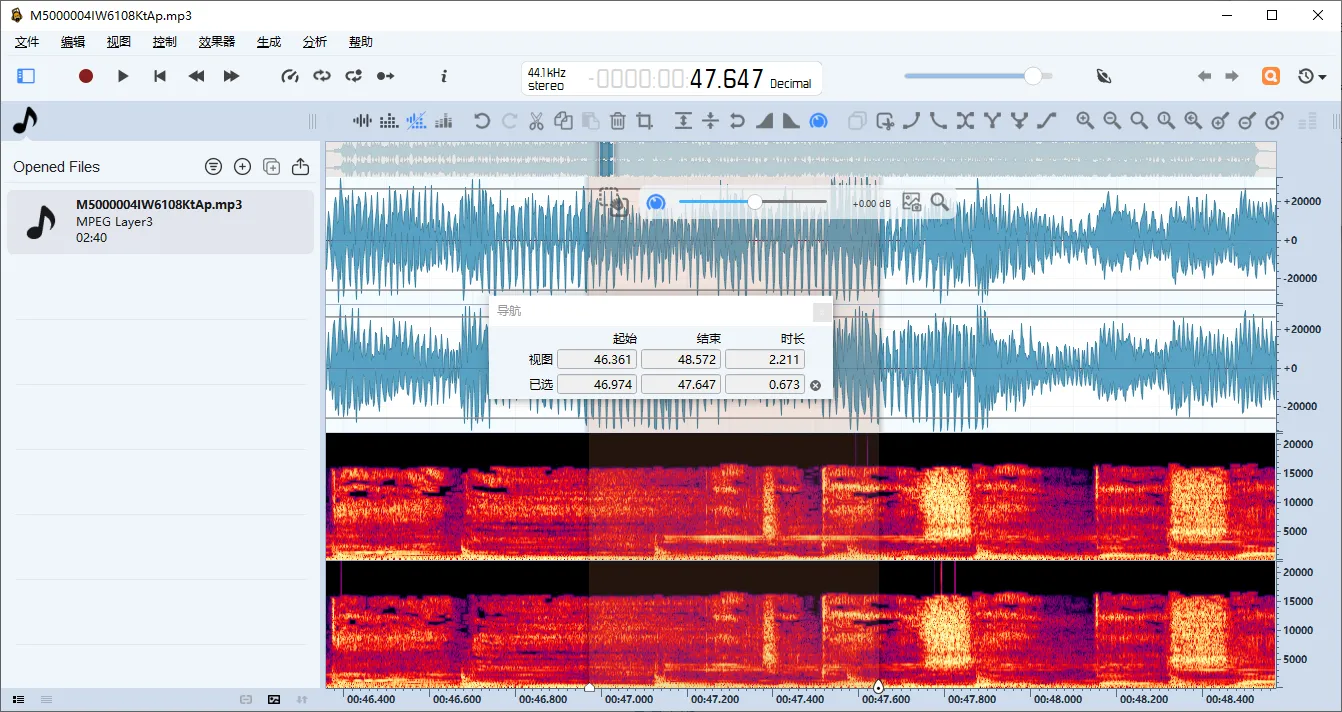Screen dimensions: 1342x712
Task: Select M5000004IW6108KtAp.mp3 in Opened Files
Action: point(160,221)
